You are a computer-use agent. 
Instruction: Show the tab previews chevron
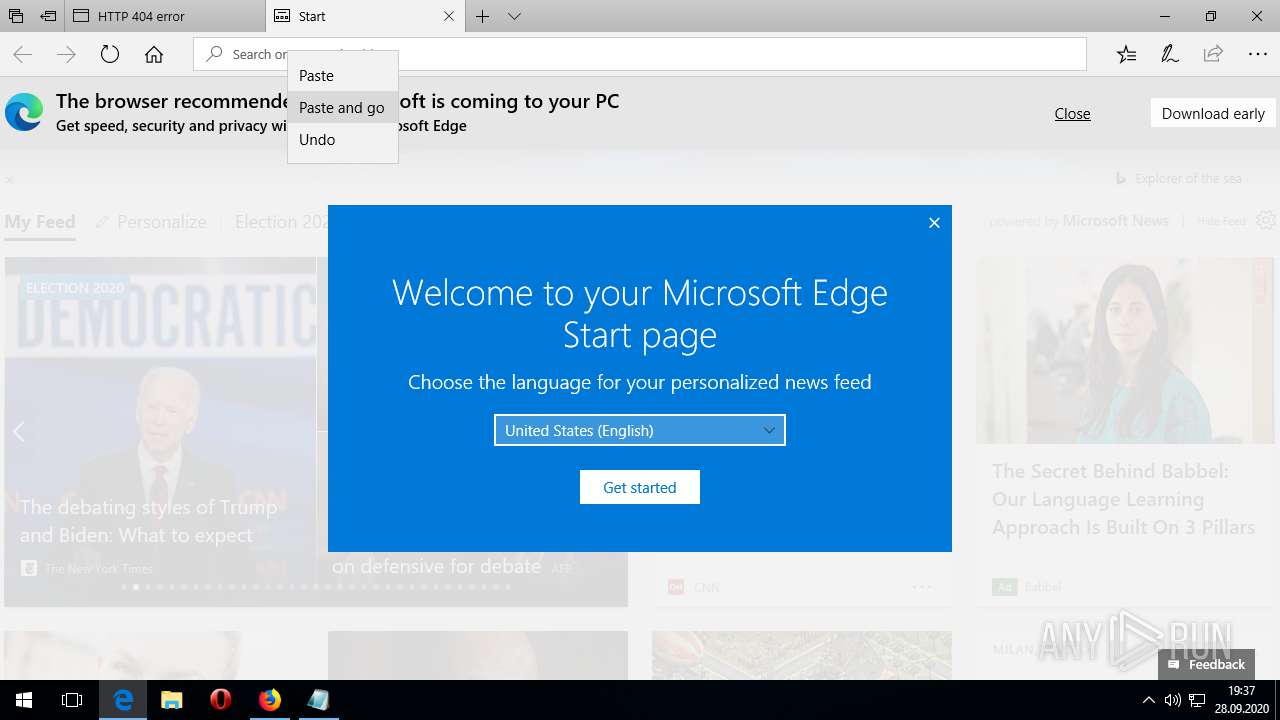(x=514, y=16)
